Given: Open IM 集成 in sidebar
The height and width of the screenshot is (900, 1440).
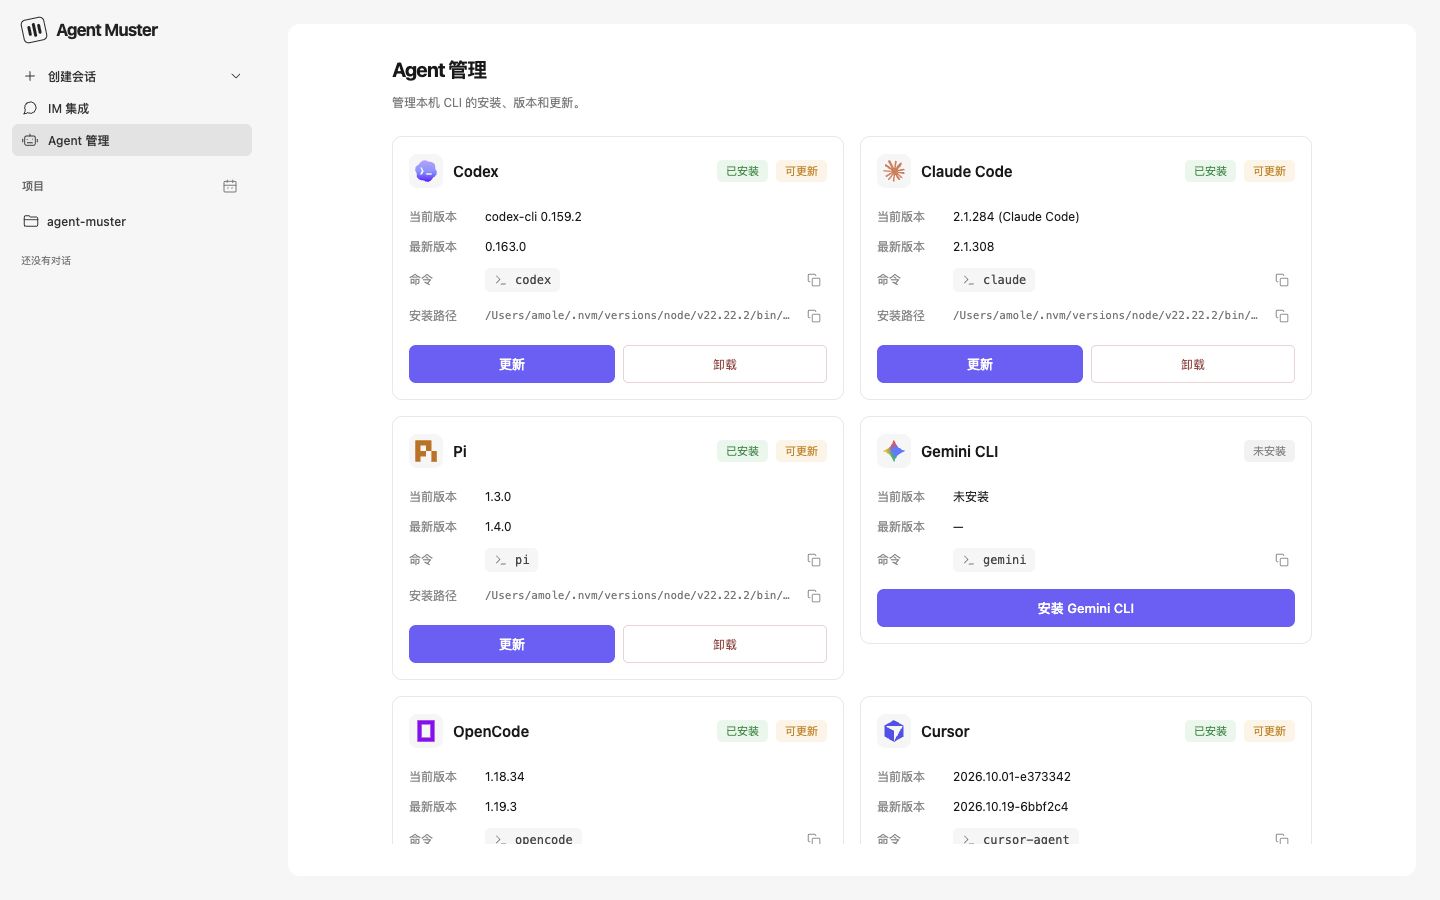Looking at the screenshot, I should pos(132,108).
